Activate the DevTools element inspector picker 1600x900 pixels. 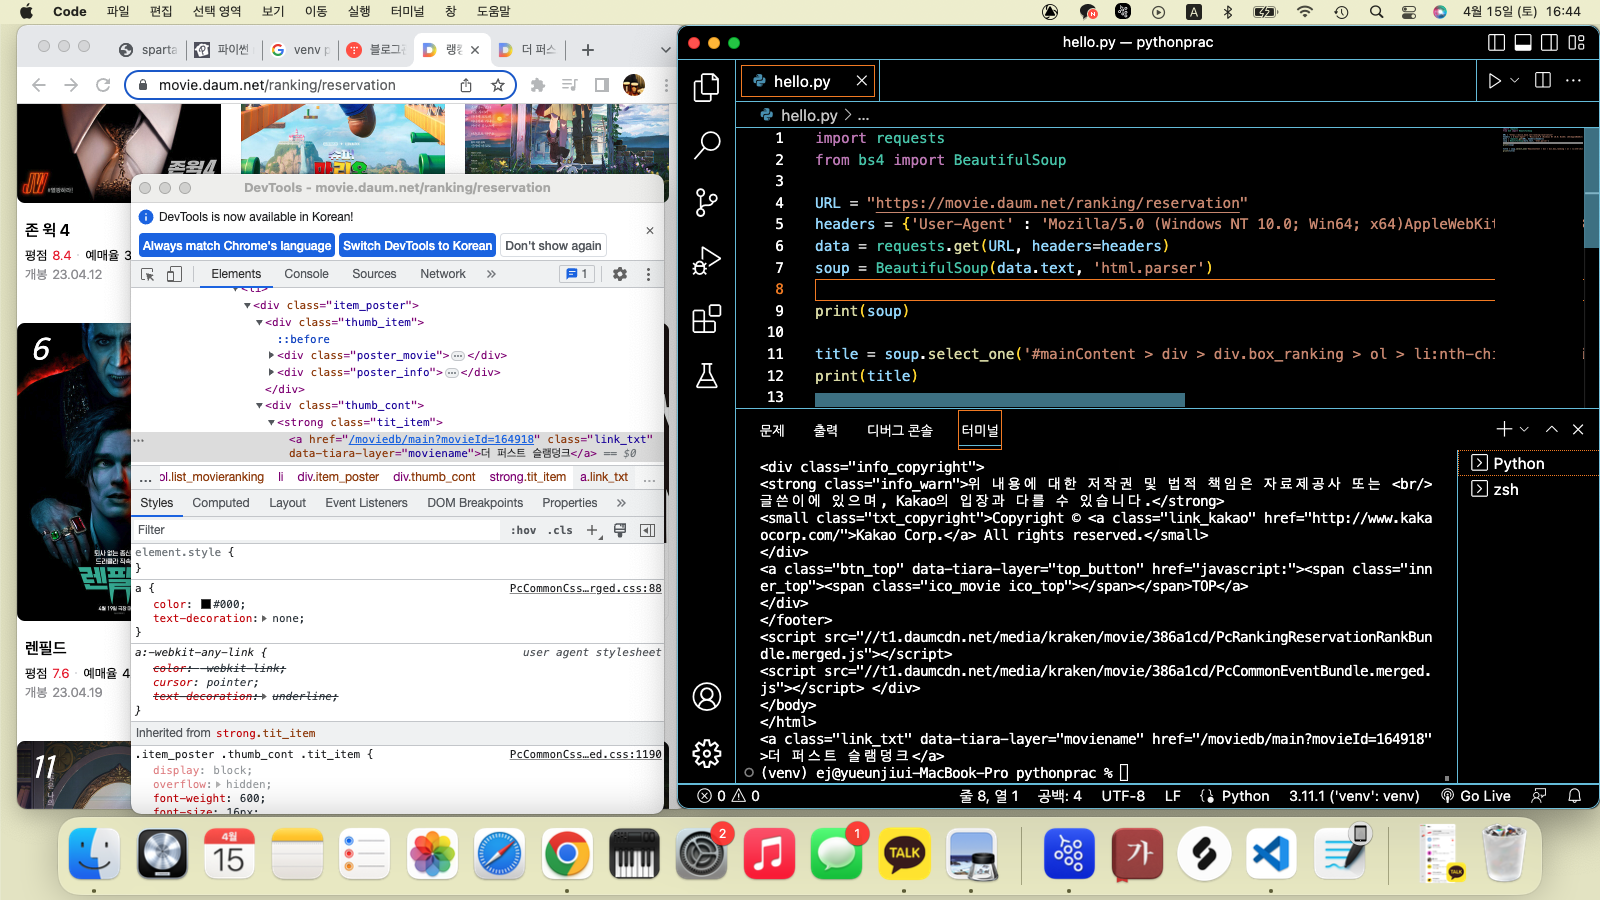click(148, 274)
